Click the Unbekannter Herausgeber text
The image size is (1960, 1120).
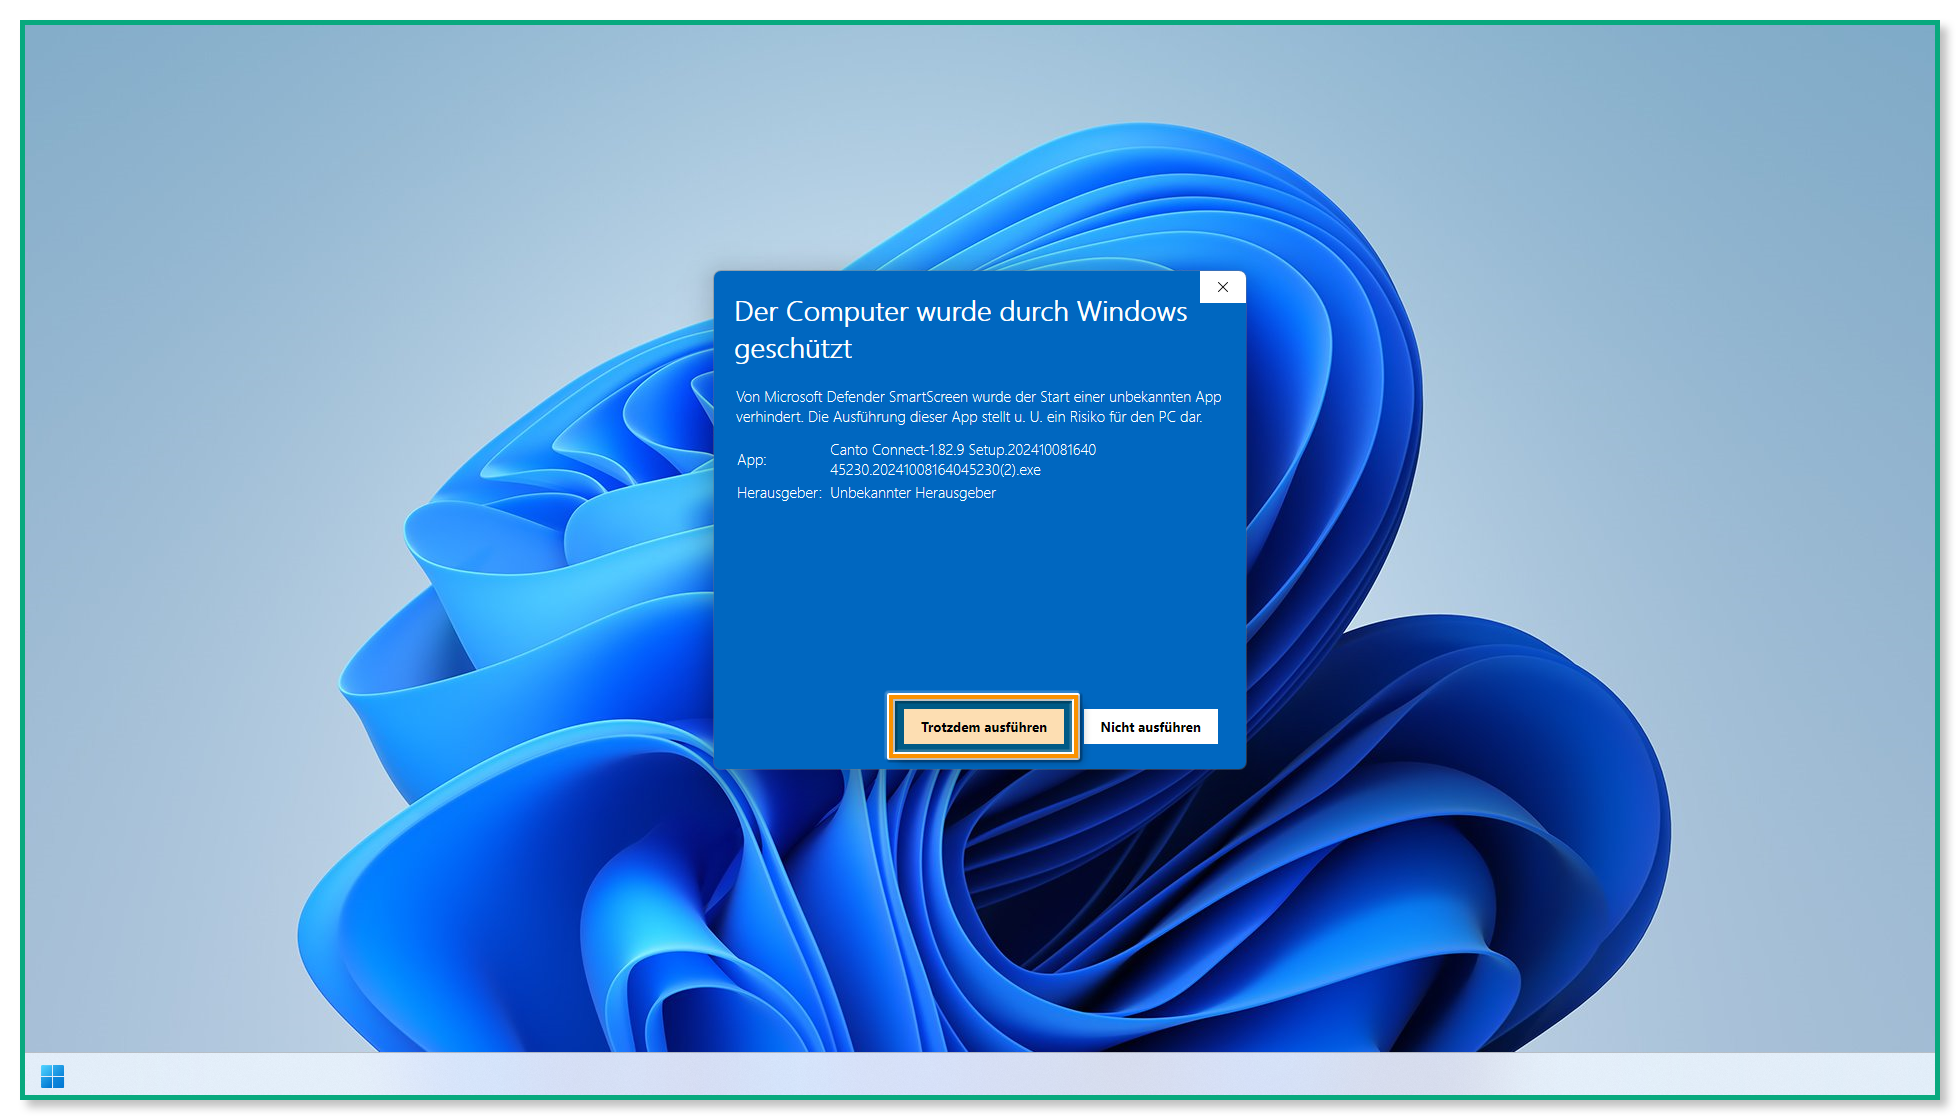click(x=913, y=493)
